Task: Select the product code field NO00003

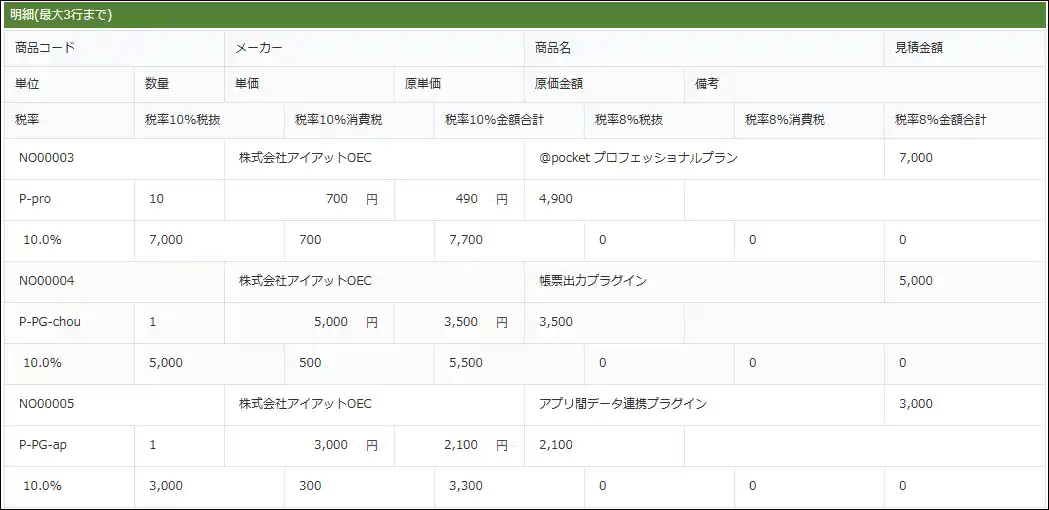Action: 47,158
